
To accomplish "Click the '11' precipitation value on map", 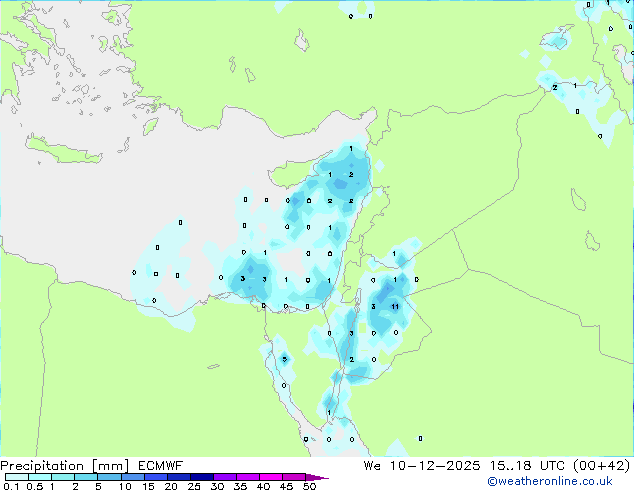I will pyautogui.click(x=395, y=306).
